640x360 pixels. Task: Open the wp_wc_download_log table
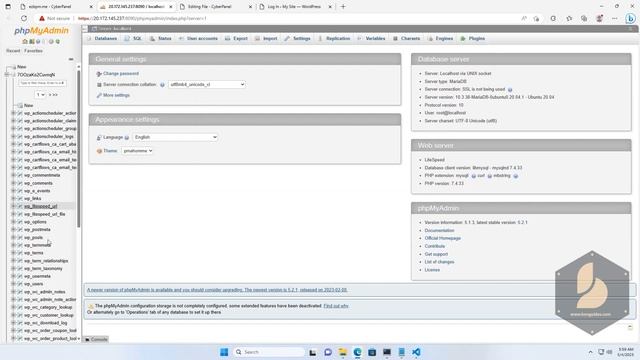pyautogui.click(x=46, y=323)
